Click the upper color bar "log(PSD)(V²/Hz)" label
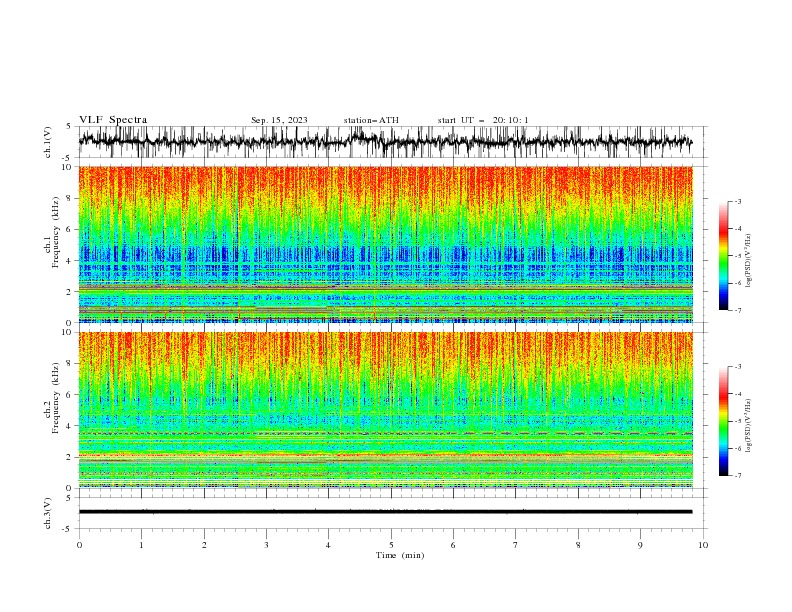The width and height of the screenshot is (792, 612). [x=748, y=261]
